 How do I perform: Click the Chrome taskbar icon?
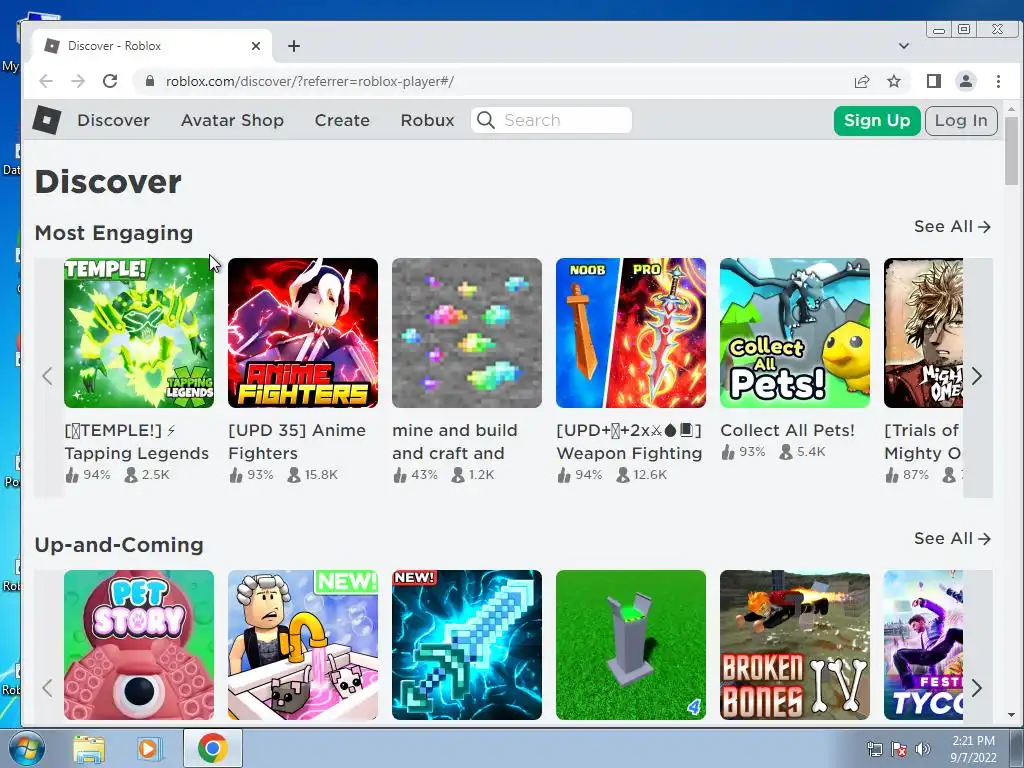(x=213, y=748)
